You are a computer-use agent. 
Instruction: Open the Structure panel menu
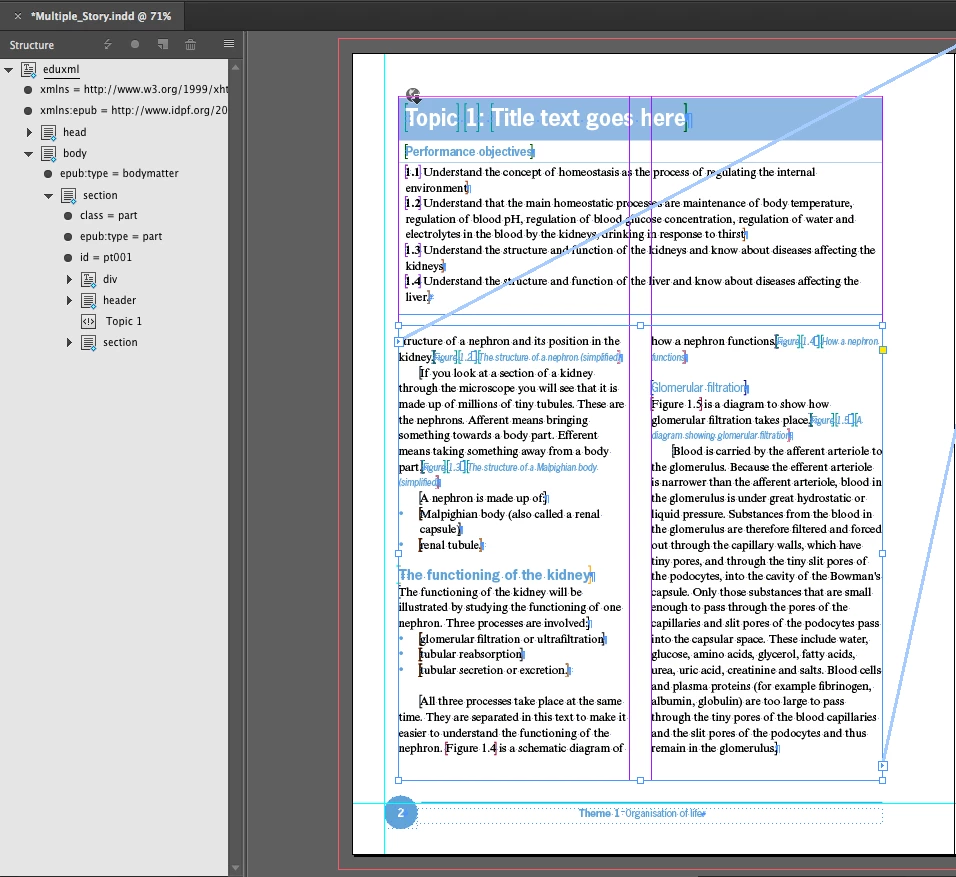click(x=229, y=43)
